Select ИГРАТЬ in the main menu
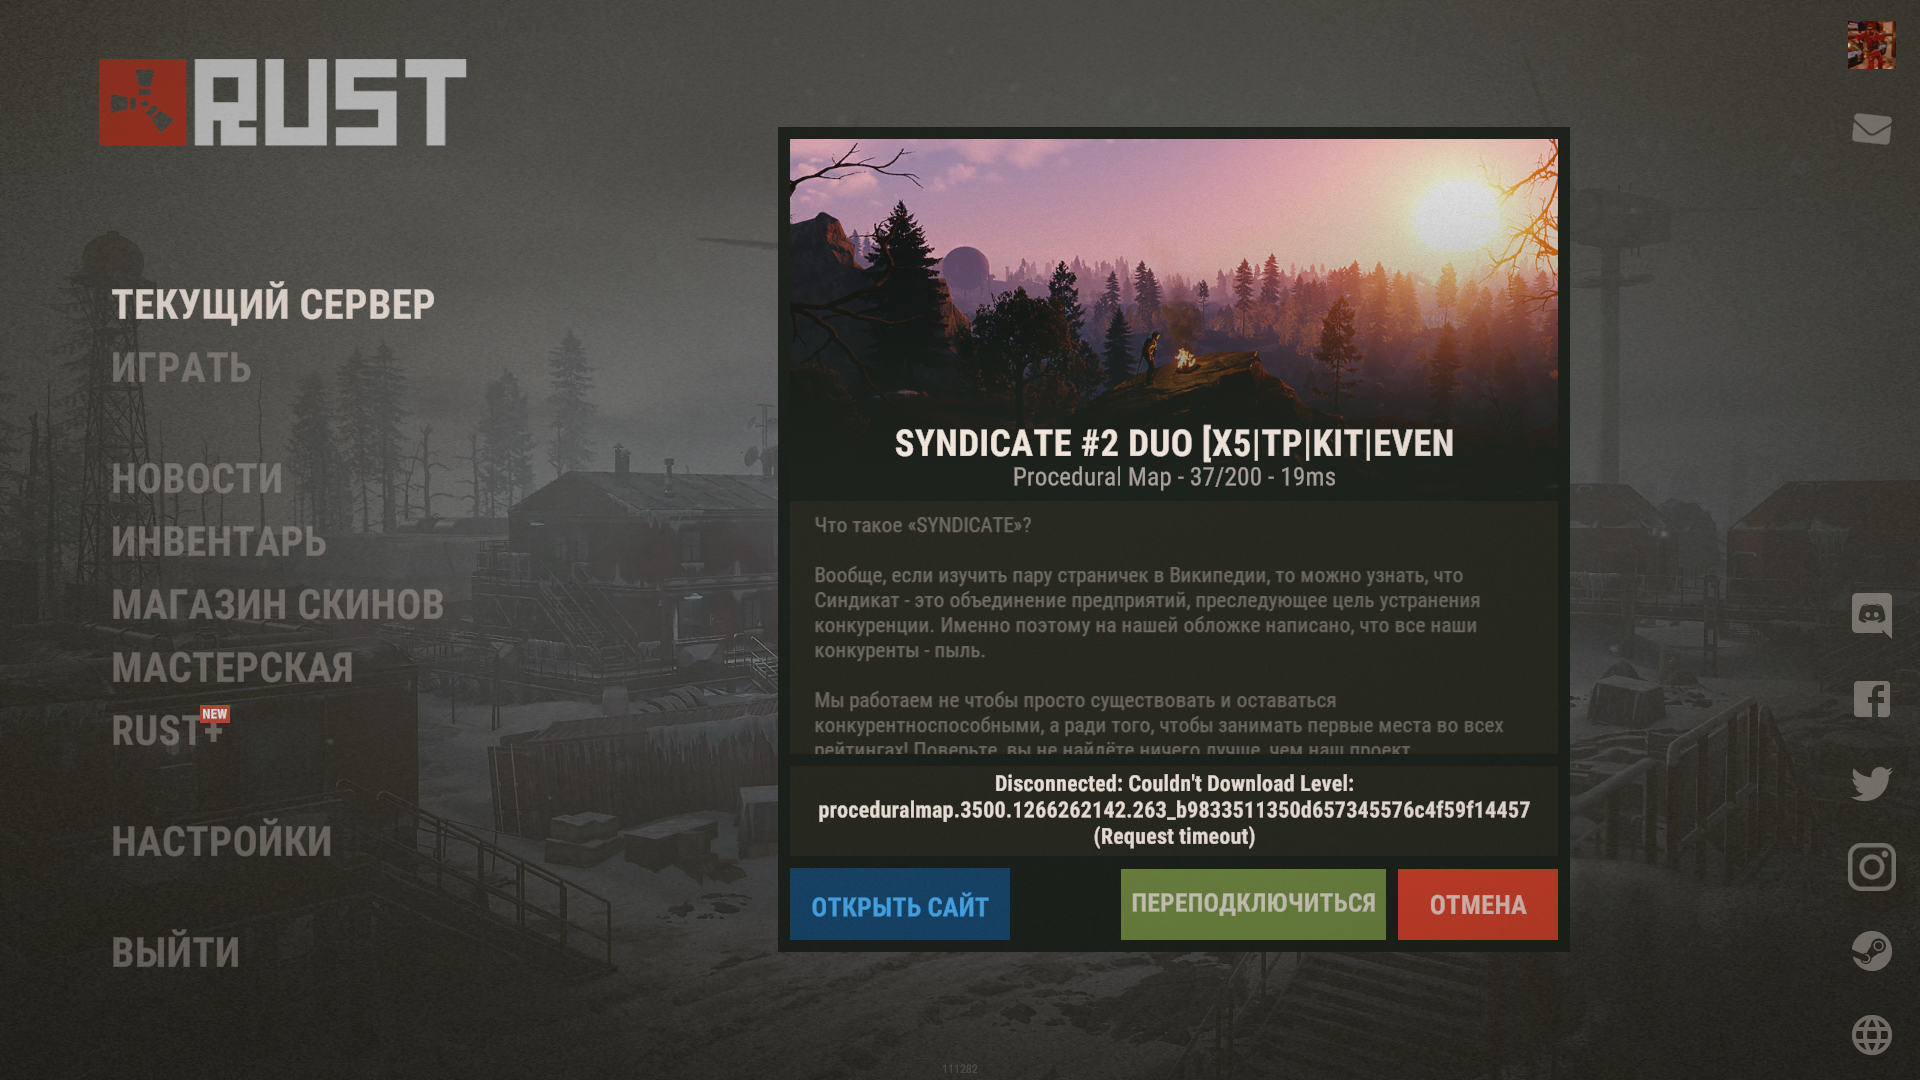Viewport: 1920px width, 1080px height. tap(181, 368)
